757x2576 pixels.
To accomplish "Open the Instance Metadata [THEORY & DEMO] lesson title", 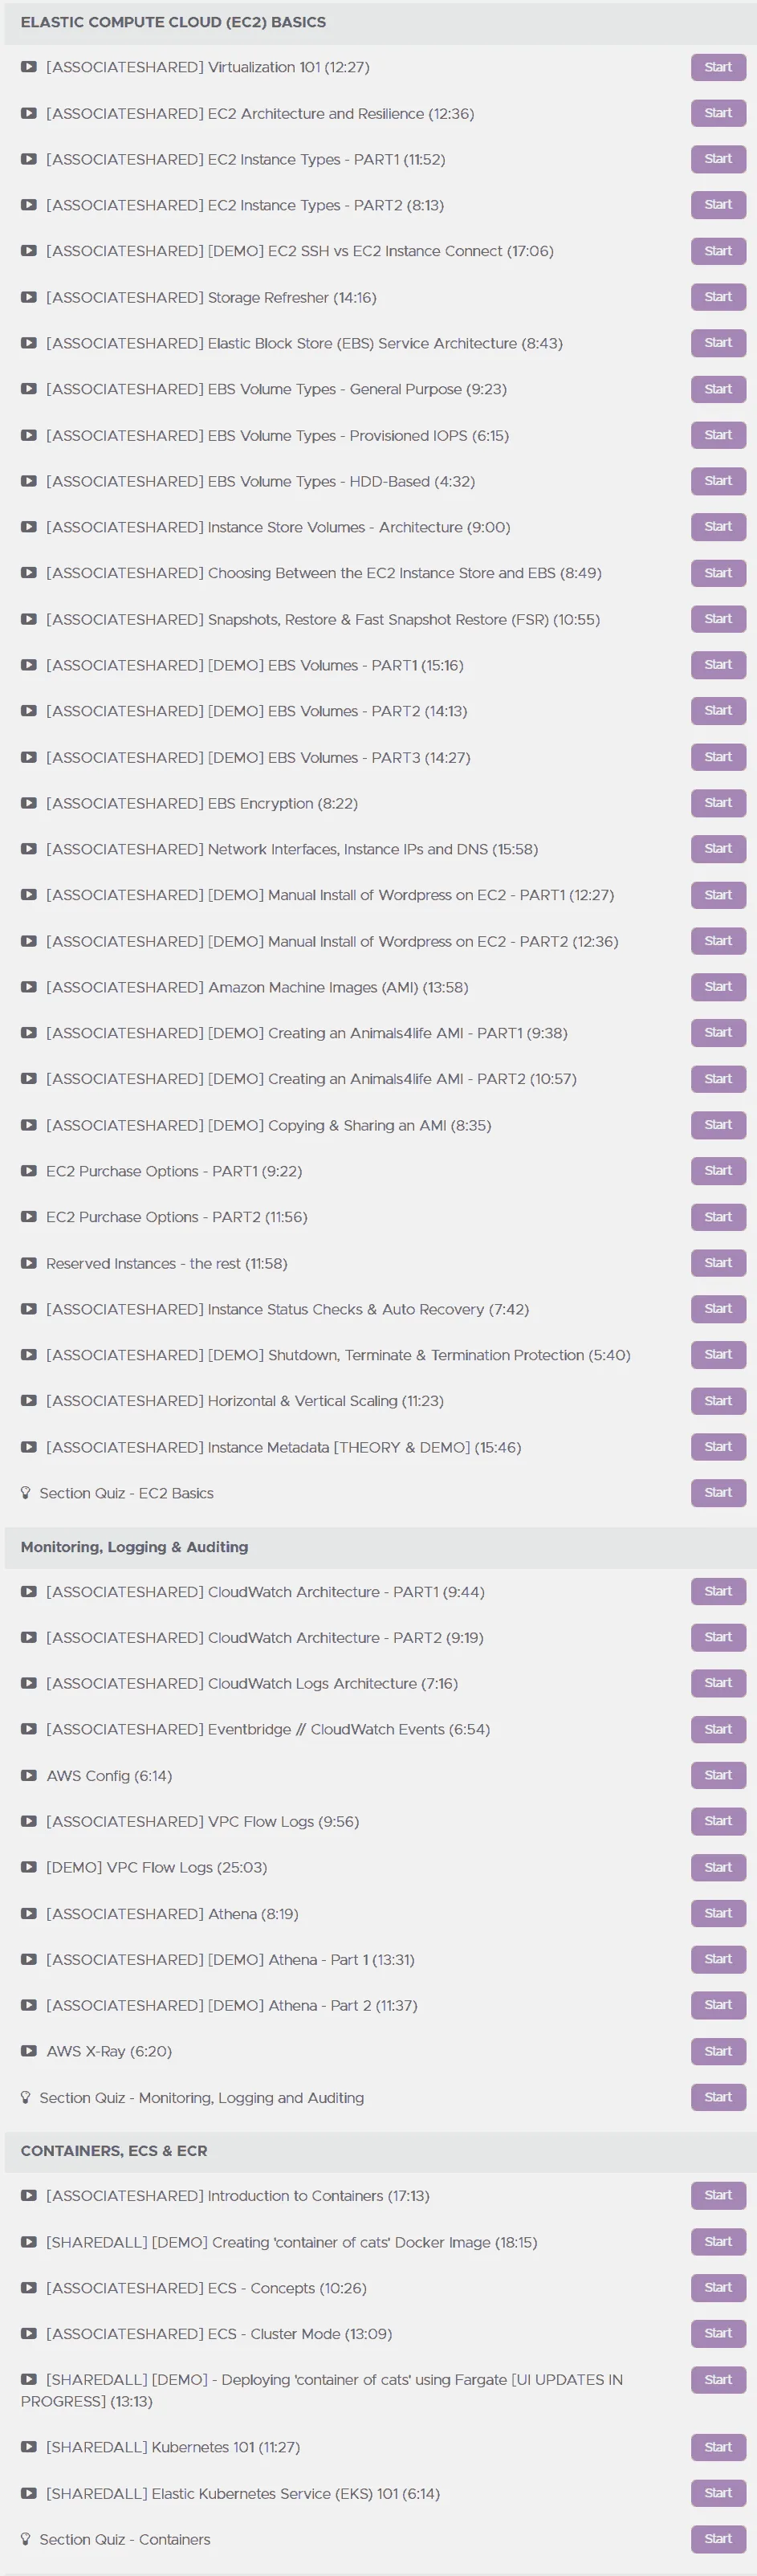I will 283,1447.
